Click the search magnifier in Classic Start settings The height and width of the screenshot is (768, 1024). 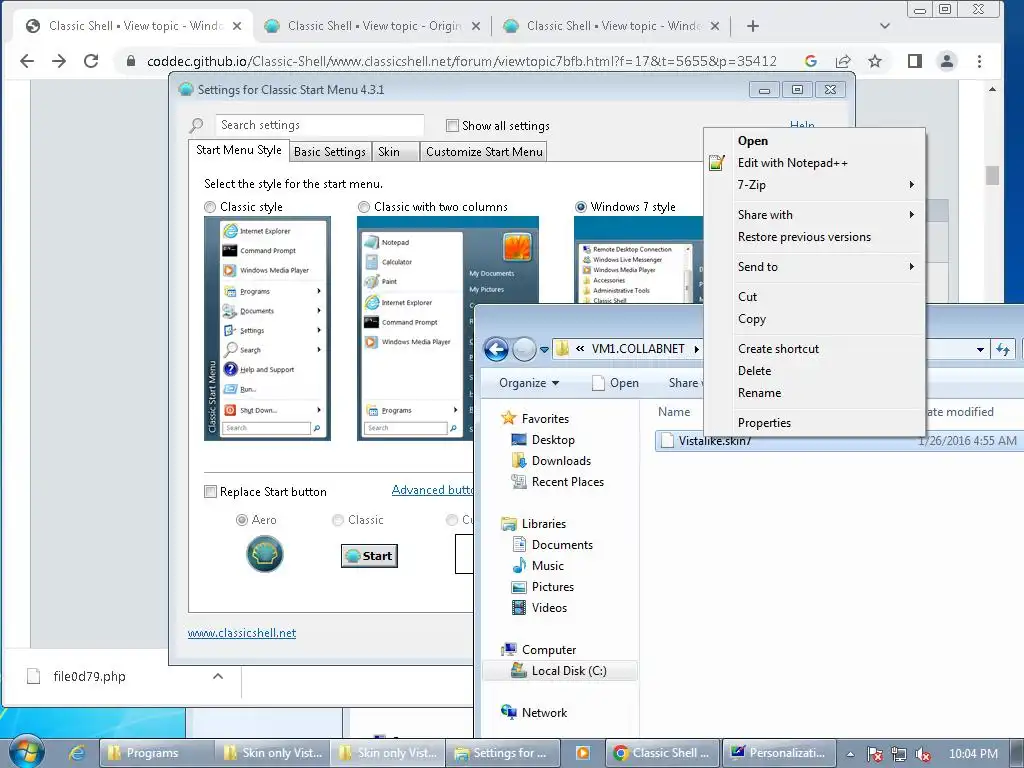tap(197, 125)
